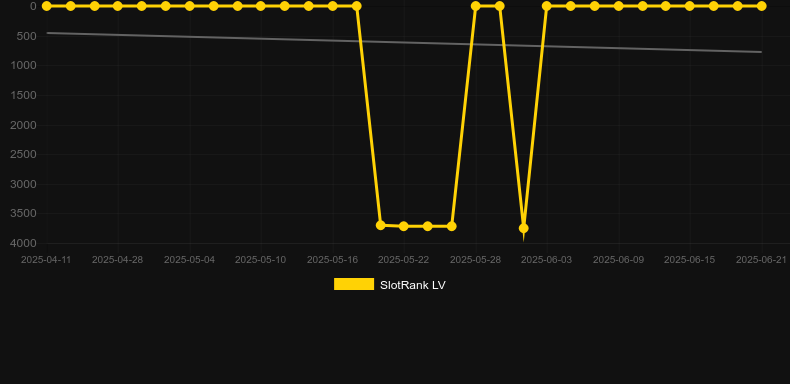Click the data point at 2025-05-10
Image resolution: width=790 pixels, height=384 pixels.
coord(260,6)
